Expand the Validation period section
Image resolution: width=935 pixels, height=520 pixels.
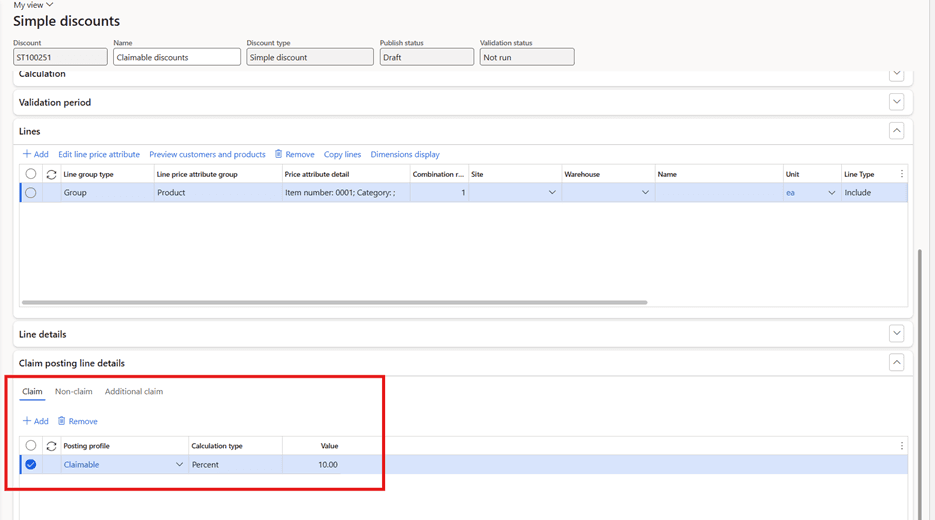[x=896, y=102]
